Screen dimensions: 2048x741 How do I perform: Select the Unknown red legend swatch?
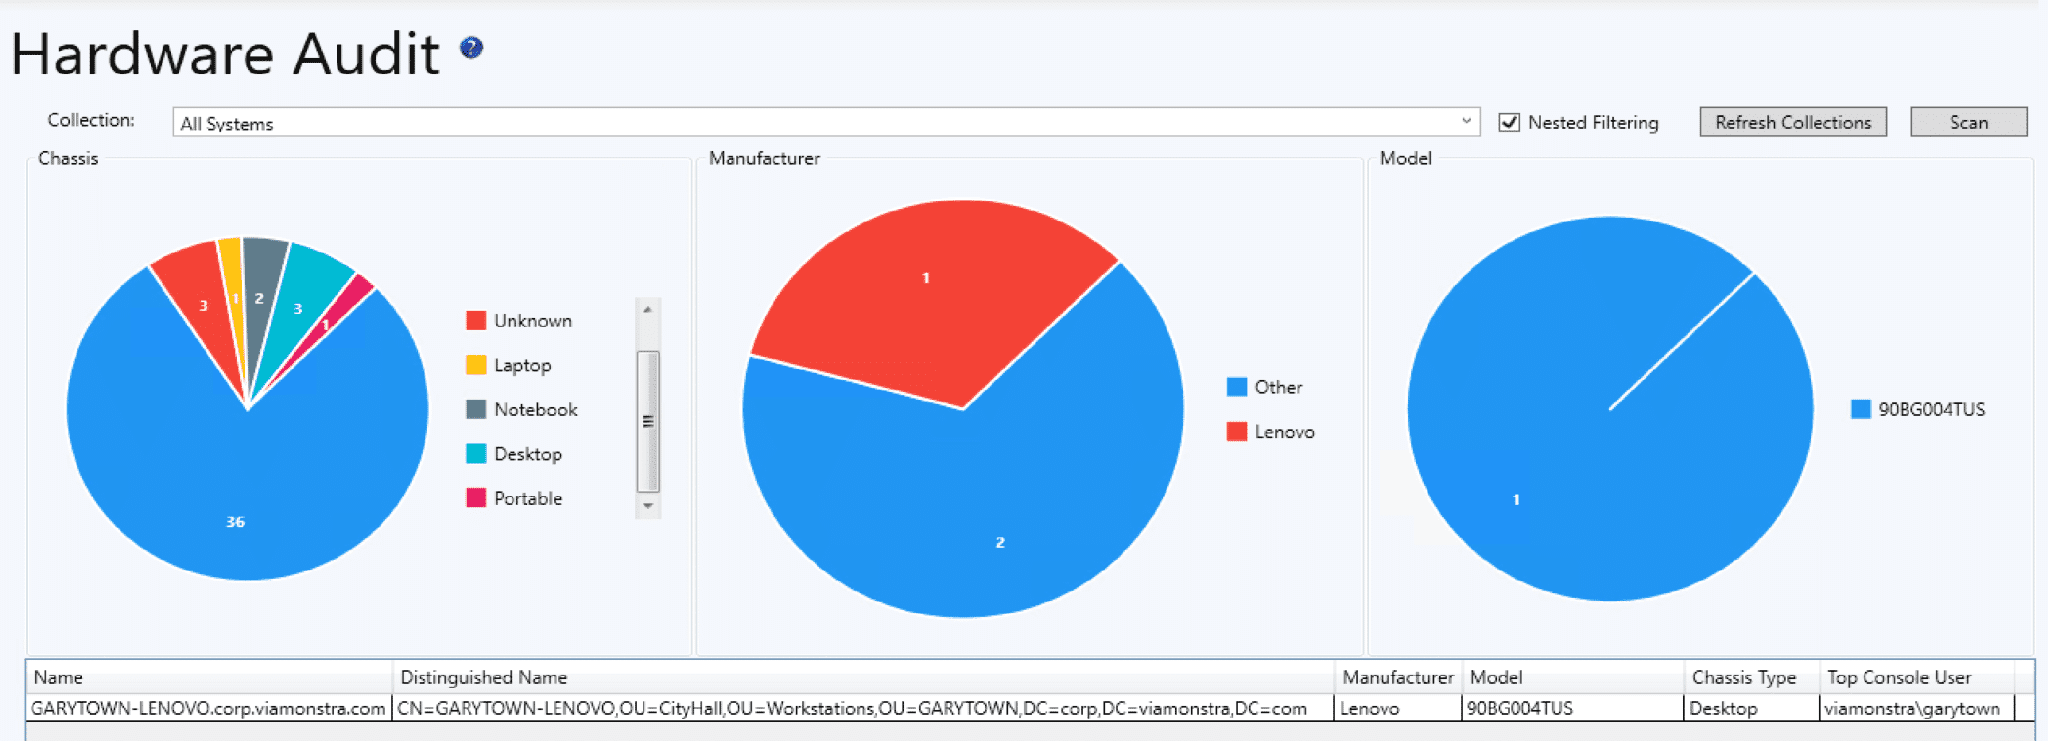click(x=476, y=320)
